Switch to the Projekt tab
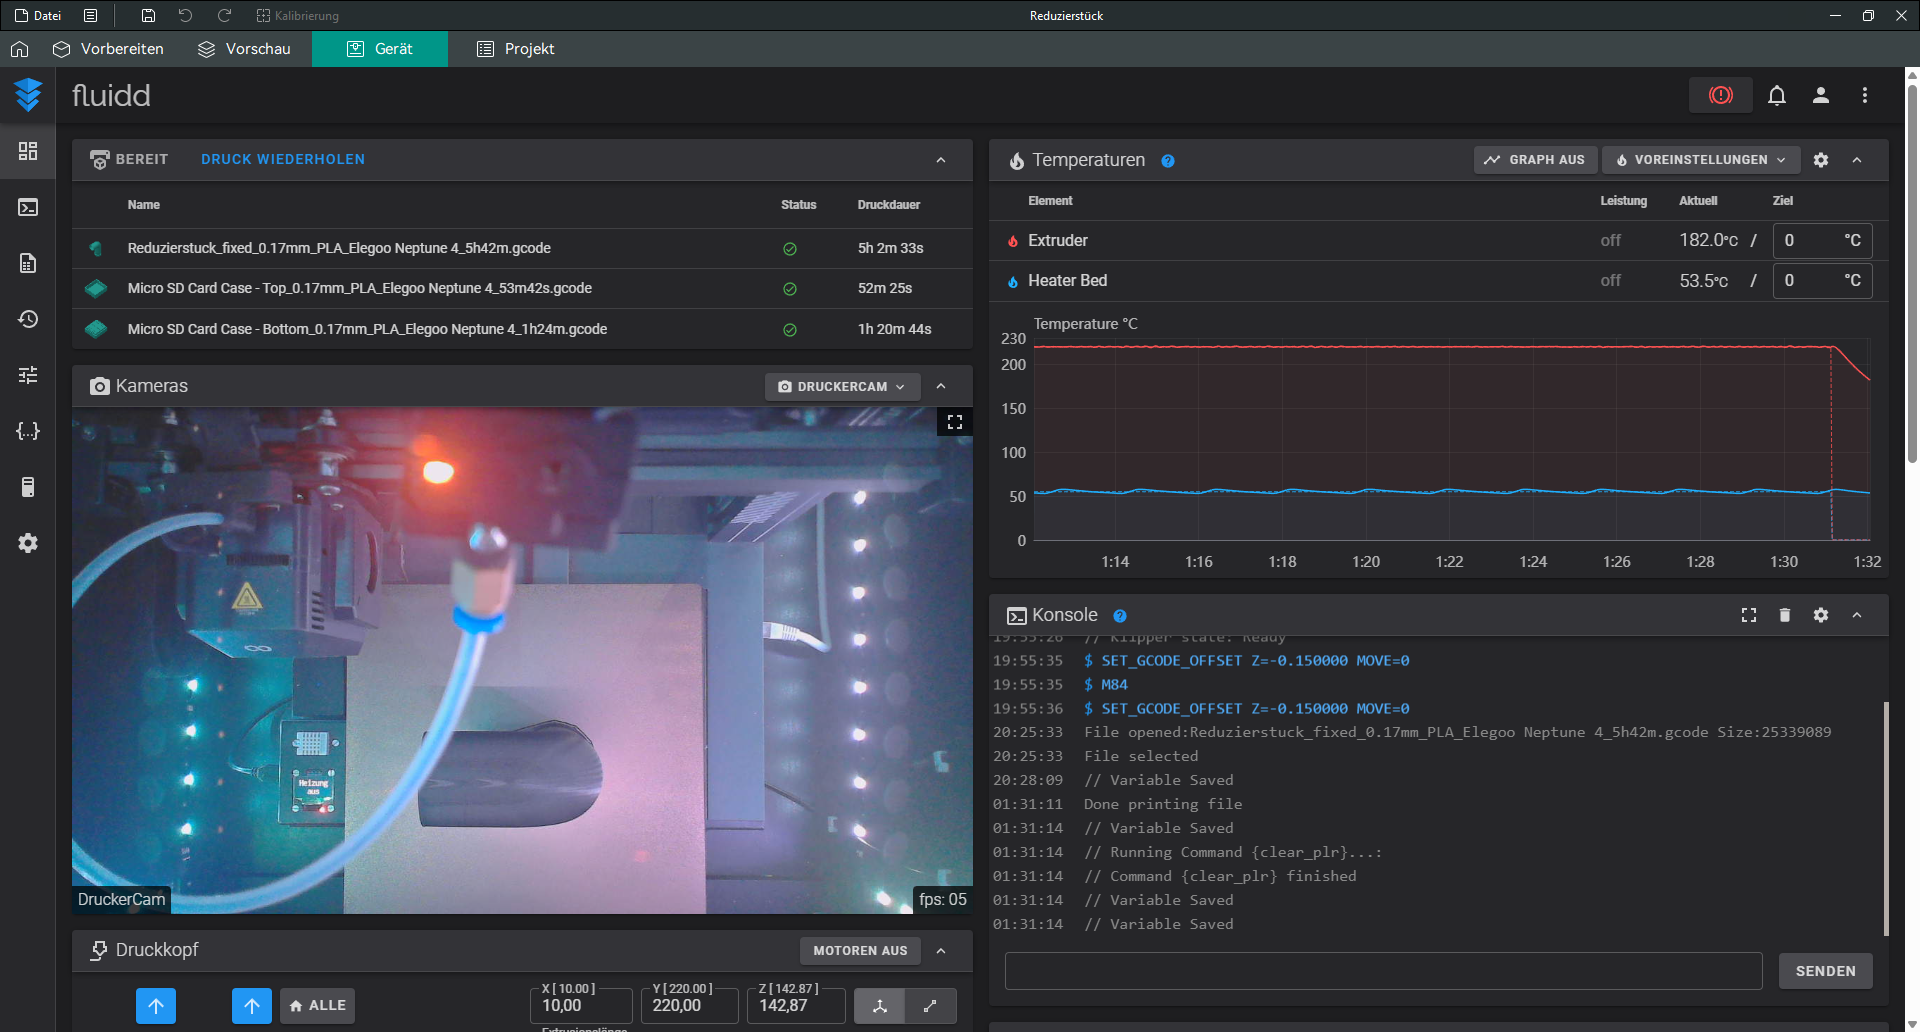1920x1032 pixels. click(515, 49)
